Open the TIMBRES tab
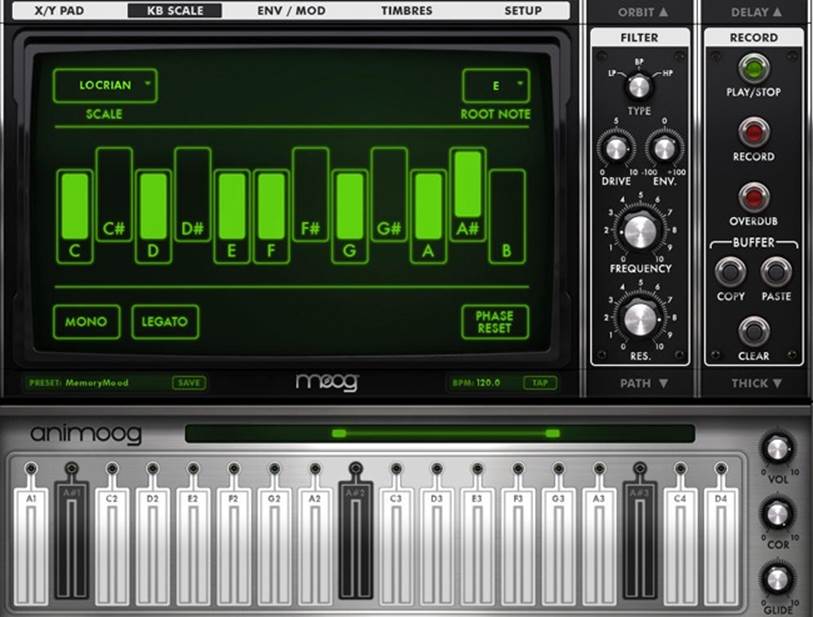Image resolution: width=813 pixels, height=617 pixels. click(x=406, y=10)
